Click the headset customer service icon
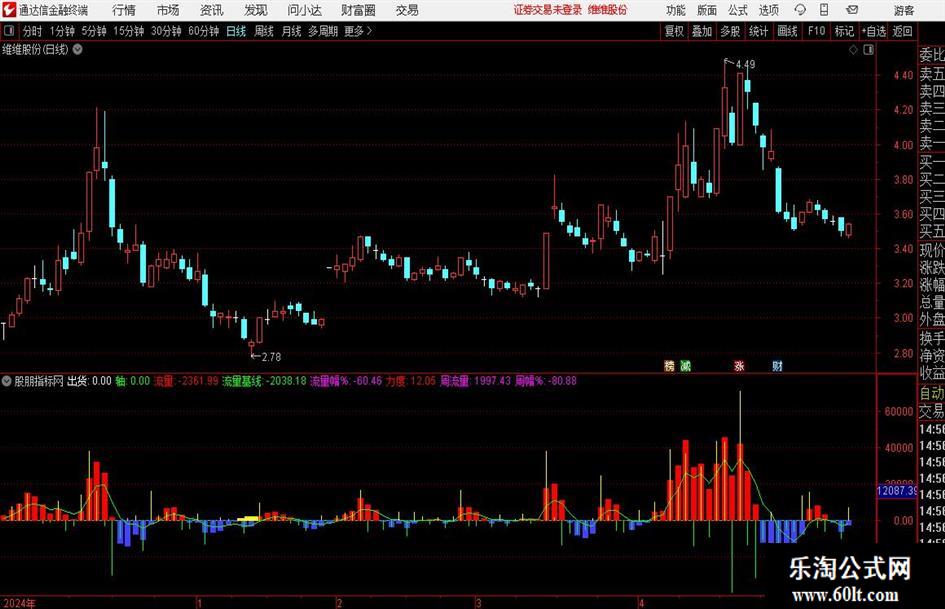 [800, 10]
